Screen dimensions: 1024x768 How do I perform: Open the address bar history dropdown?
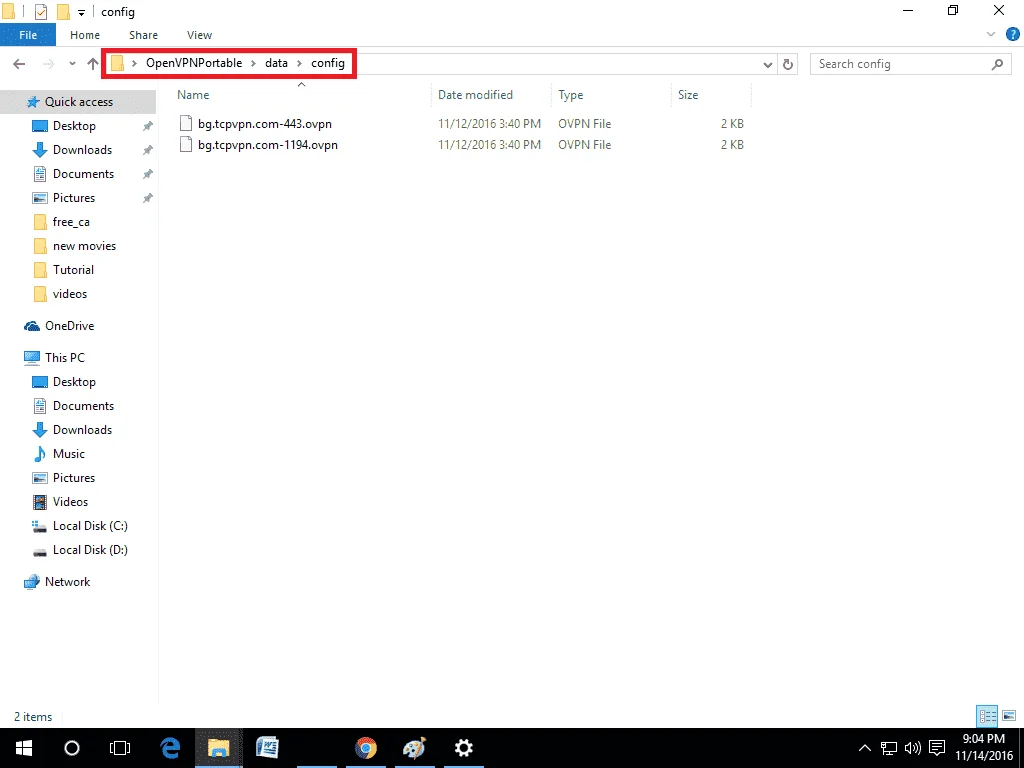coord(768,64)
